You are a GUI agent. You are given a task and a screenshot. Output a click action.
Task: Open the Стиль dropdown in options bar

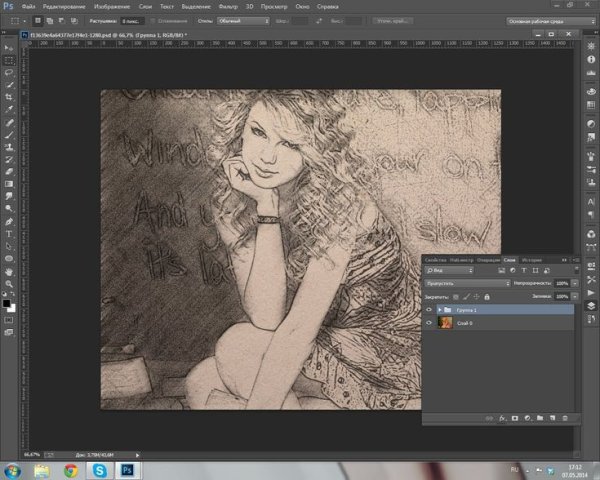pos(245,20)
